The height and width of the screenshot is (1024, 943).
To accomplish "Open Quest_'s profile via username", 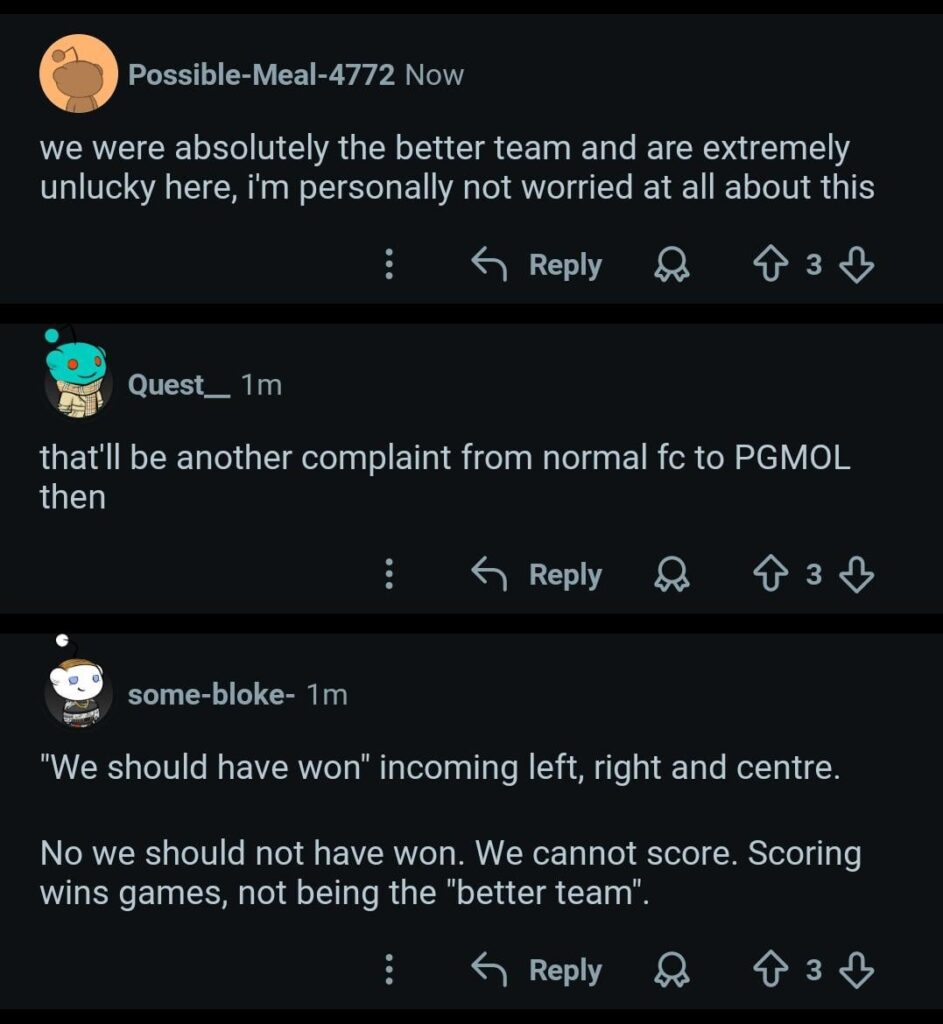I will 179,383.
